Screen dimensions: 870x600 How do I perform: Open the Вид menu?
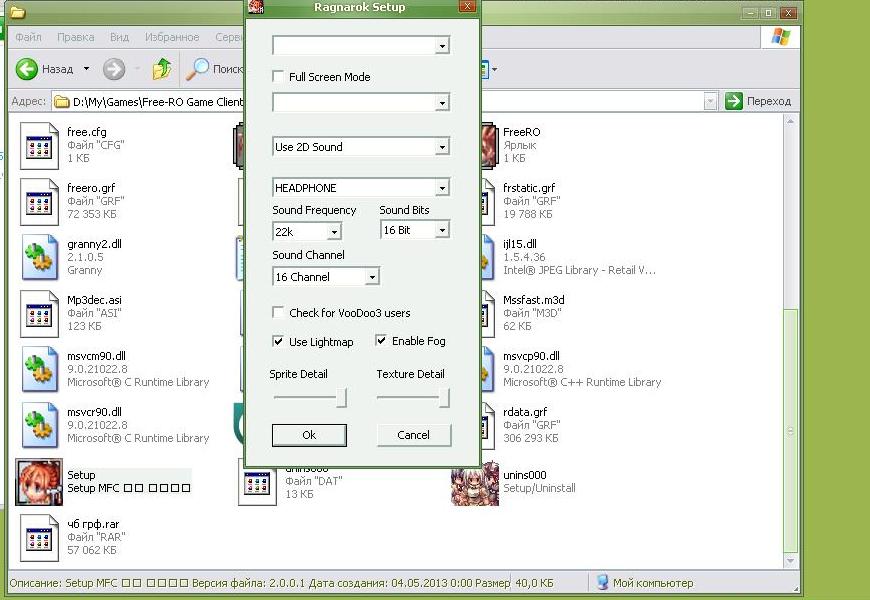pyautogui.click(x=119, y=37)
